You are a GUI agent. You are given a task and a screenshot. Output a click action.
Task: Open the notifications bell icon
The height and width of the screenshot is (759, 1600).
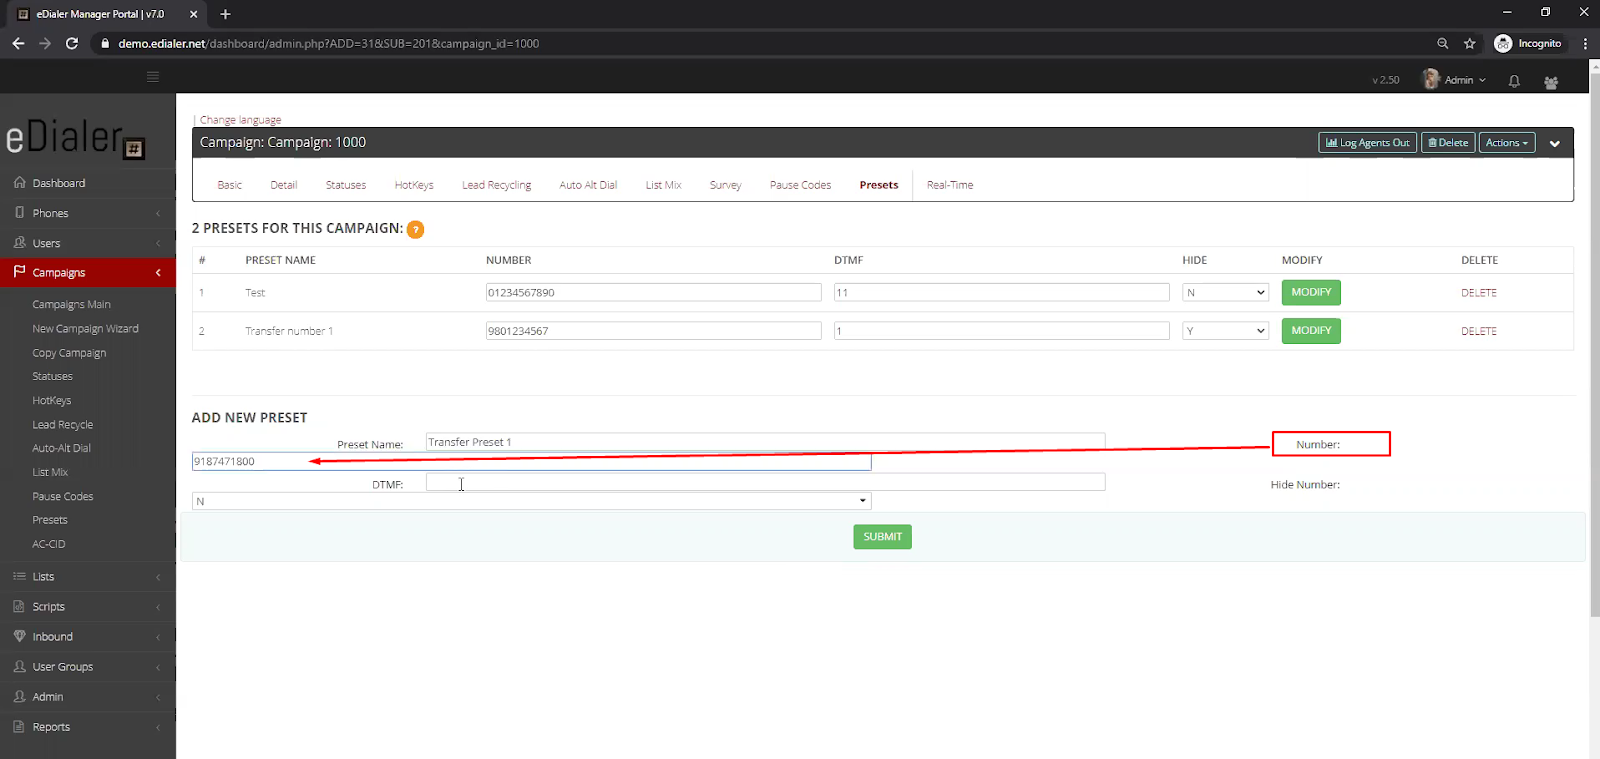tap(1514, 81)
